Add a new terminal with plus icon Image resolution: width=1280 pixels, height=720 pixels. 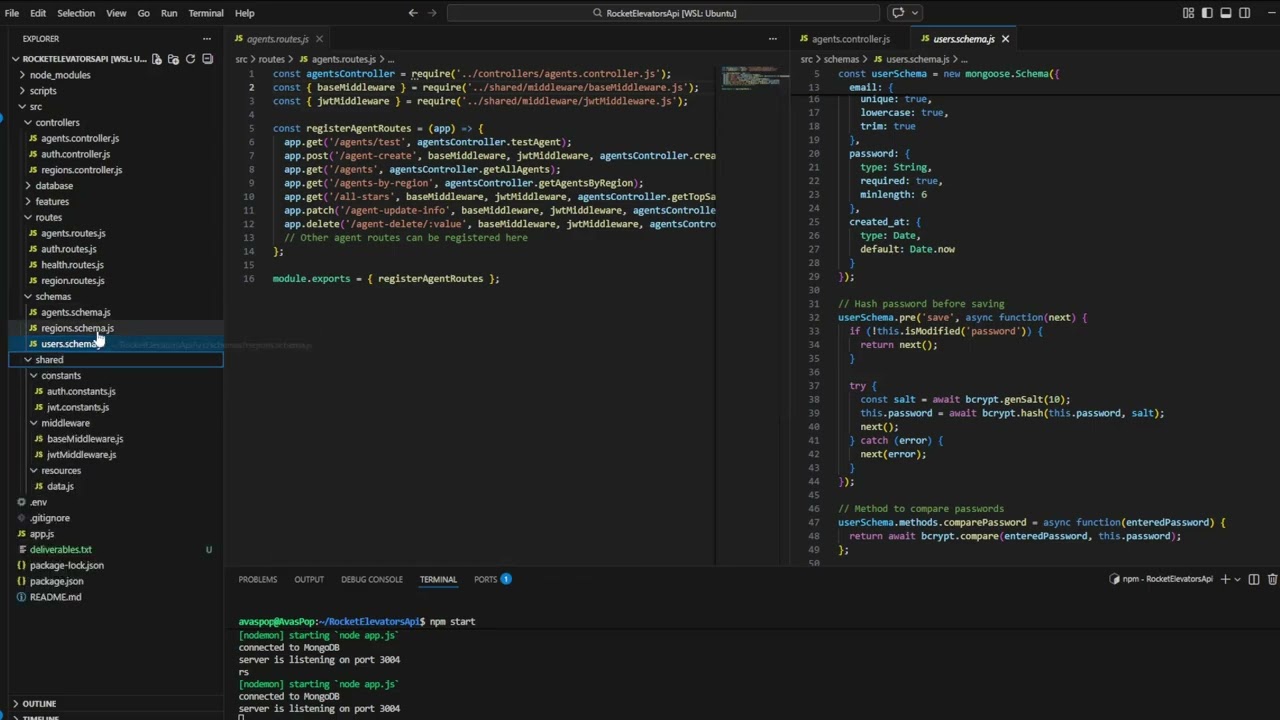[1225, 579]
